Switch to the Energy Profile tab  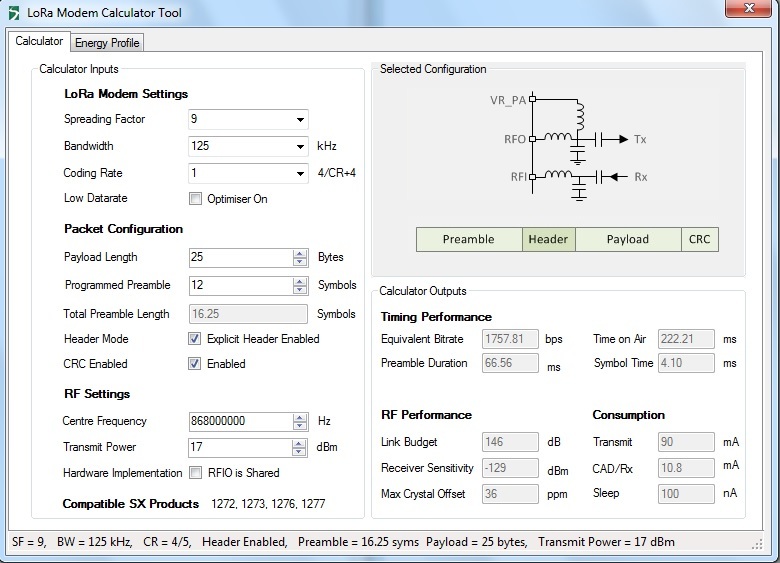tap(107, 43)
